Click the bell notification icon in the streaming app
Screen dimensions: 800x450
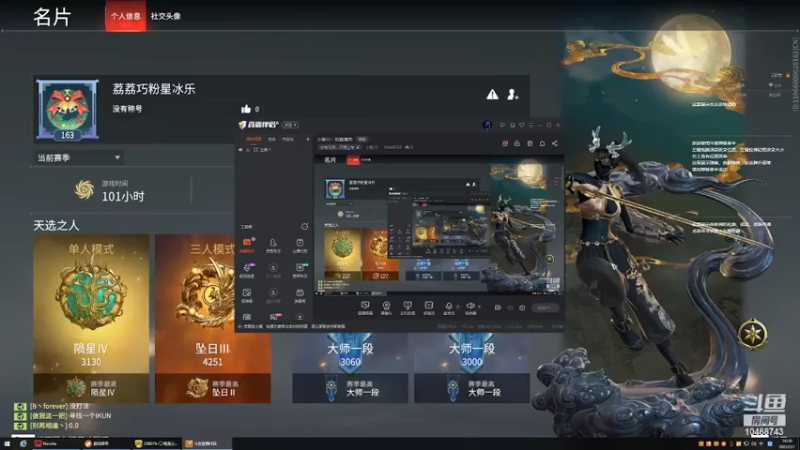click(542, 143)
